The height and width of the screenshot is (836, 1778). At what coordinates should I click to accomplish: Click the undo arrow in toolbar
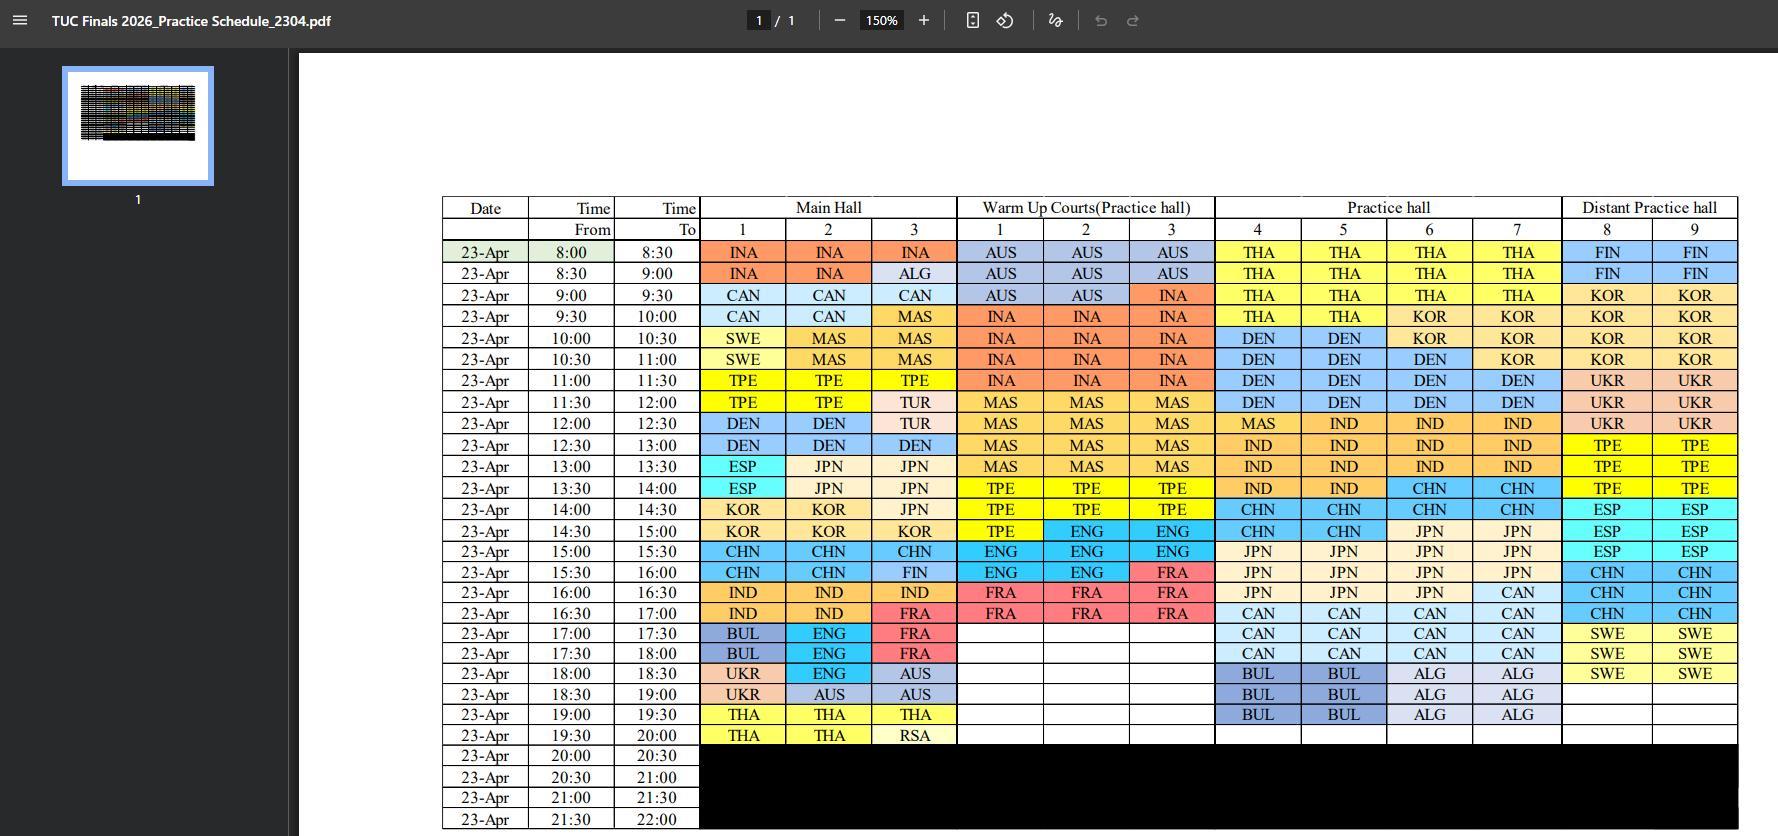tap(1101, 20)
